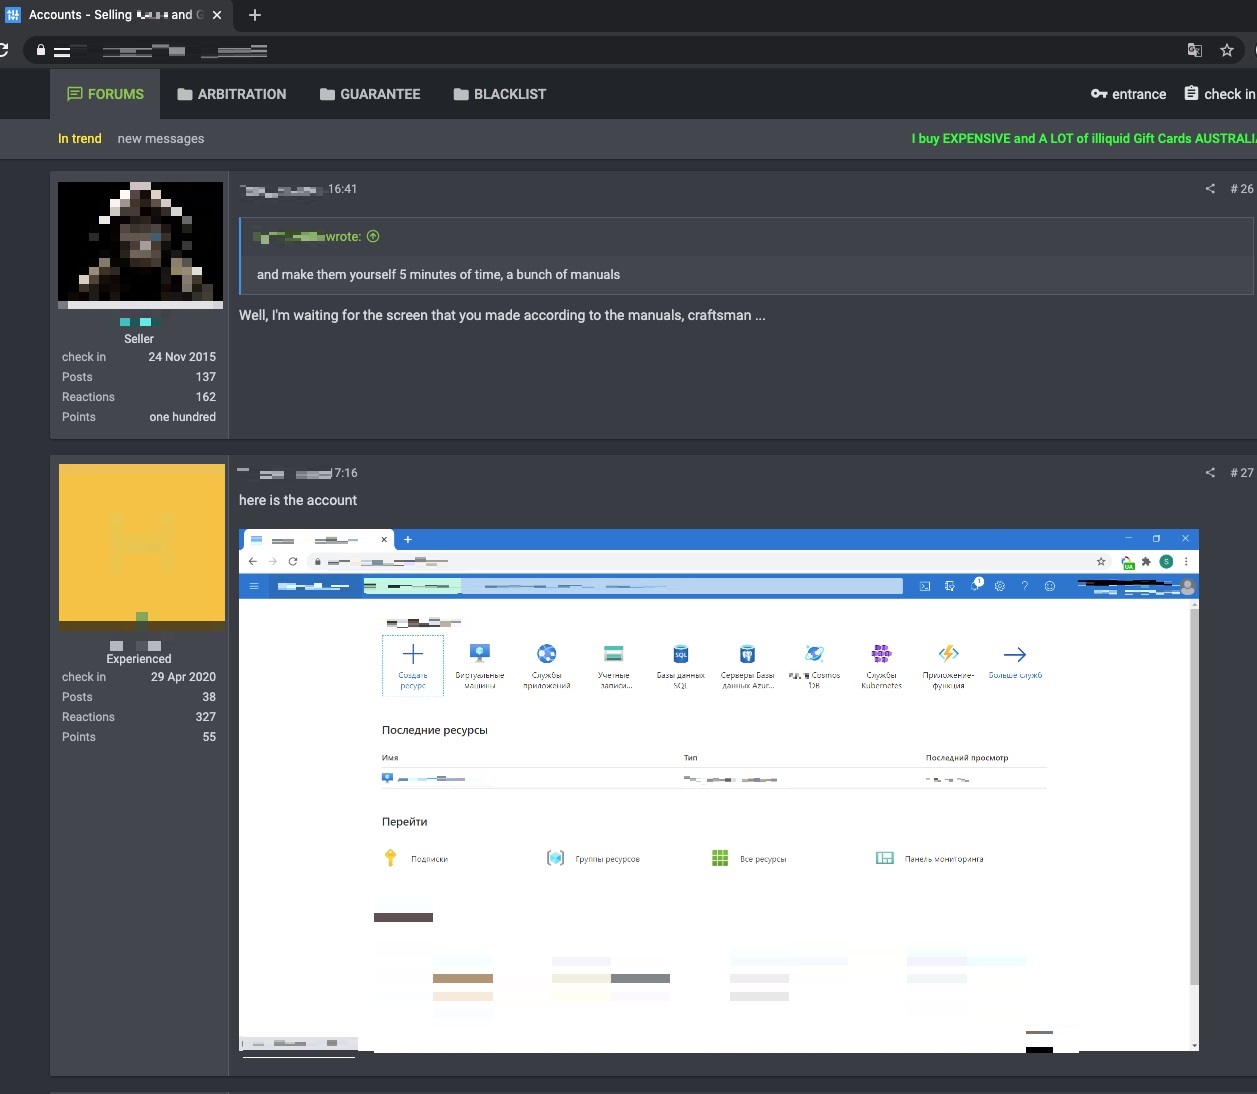Viewport: 1257px width, 1094px height.
Task: Click the check in registration link
Action: (x=1220, y=94)
